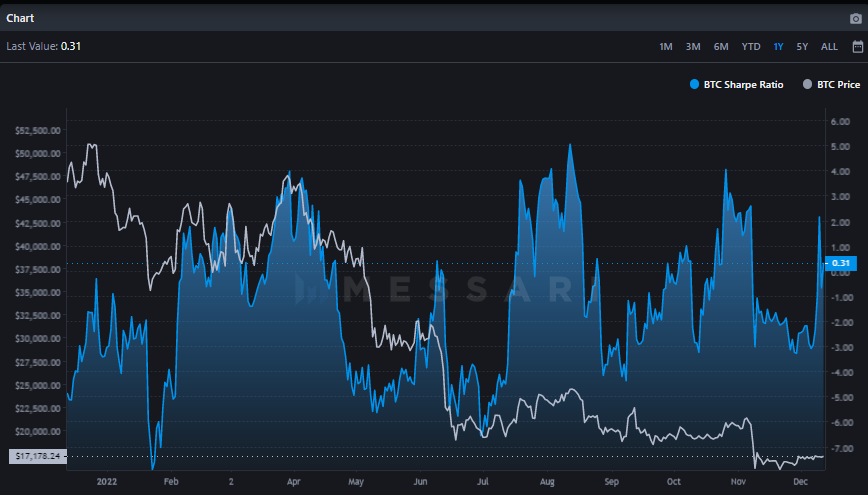Toggle the BTC Price series
Image resolution: width=868 pixels, height=495 pixels.
pyautogui.click(x=831, y=85)
